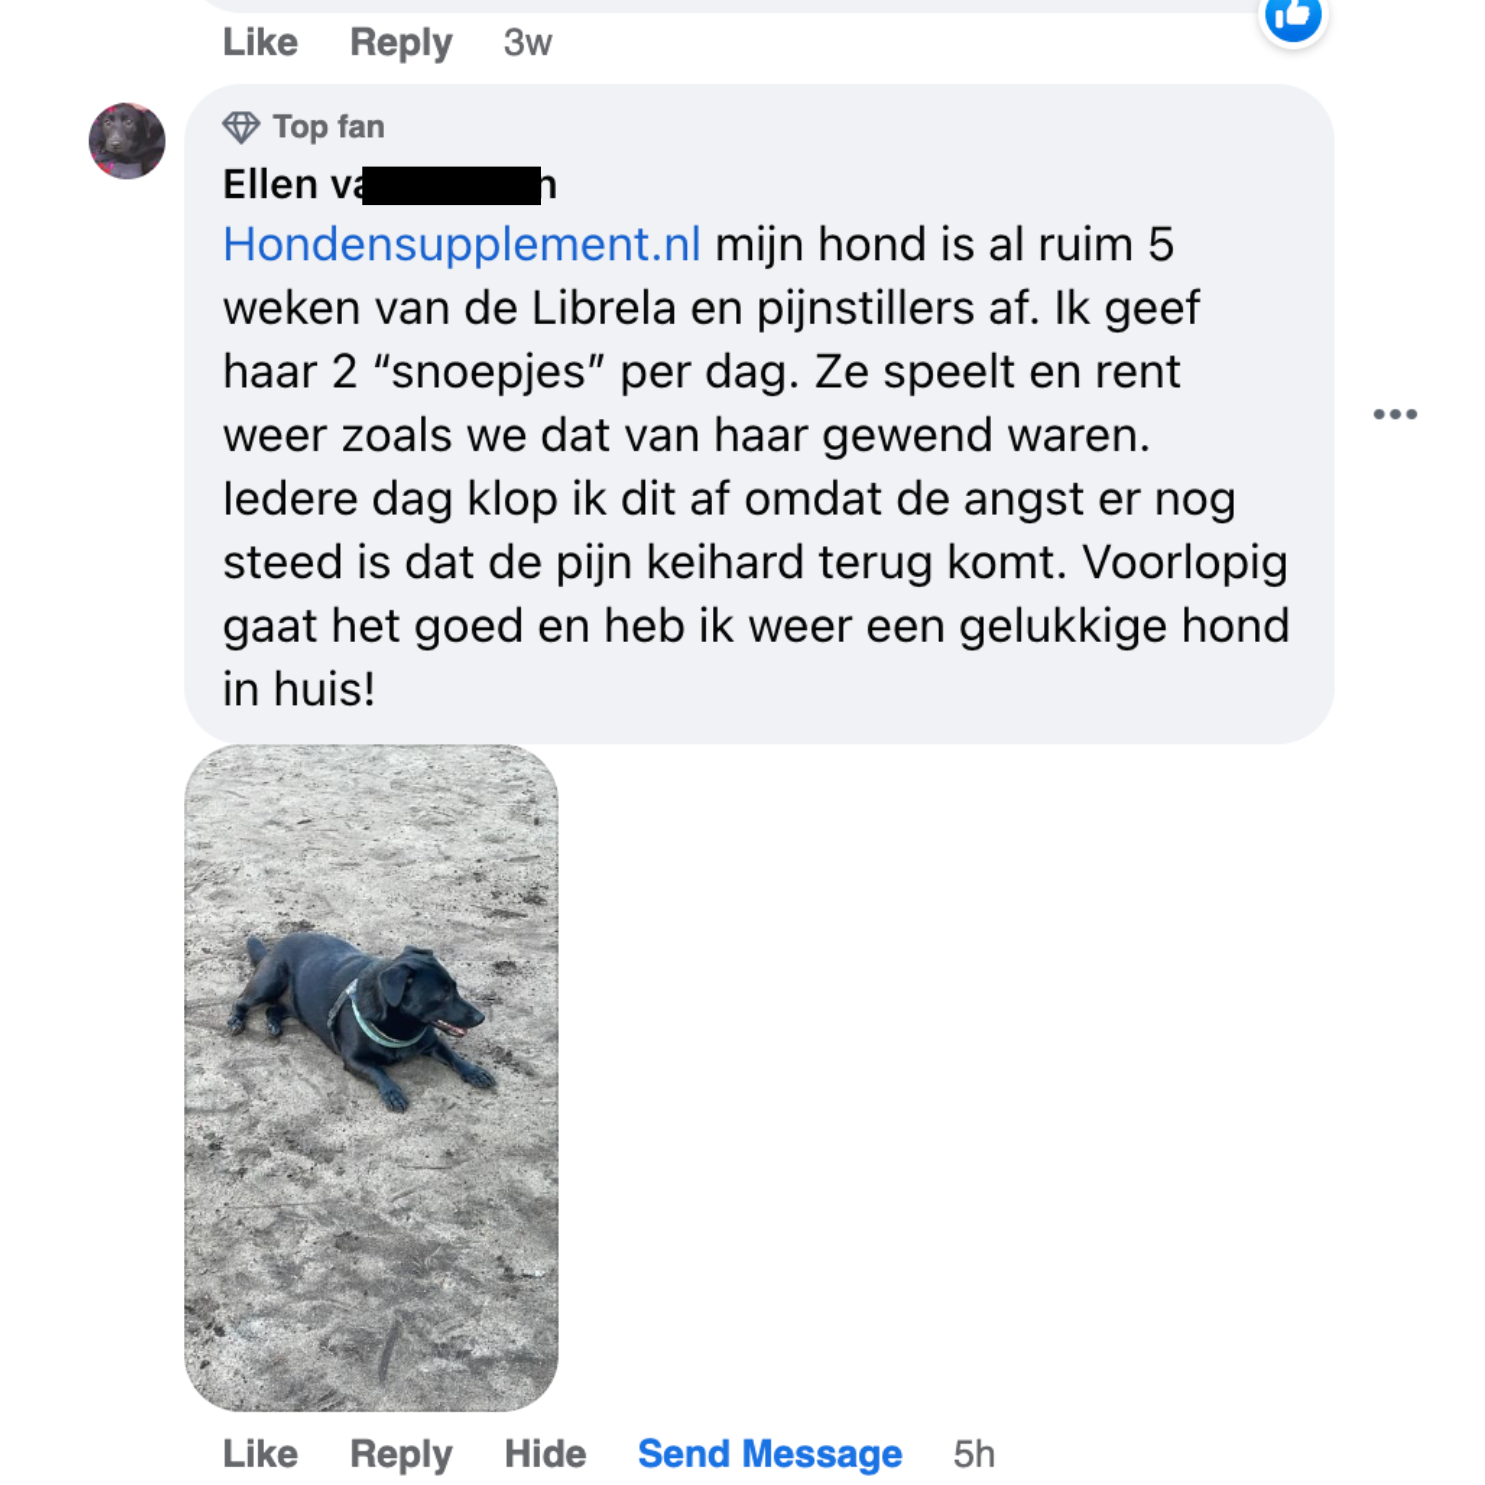Screen dimensions: 1485x1485
Task: Follow the Hondensupplement.nl mention link
Action: pyautogui.click(x=461, y=244)
